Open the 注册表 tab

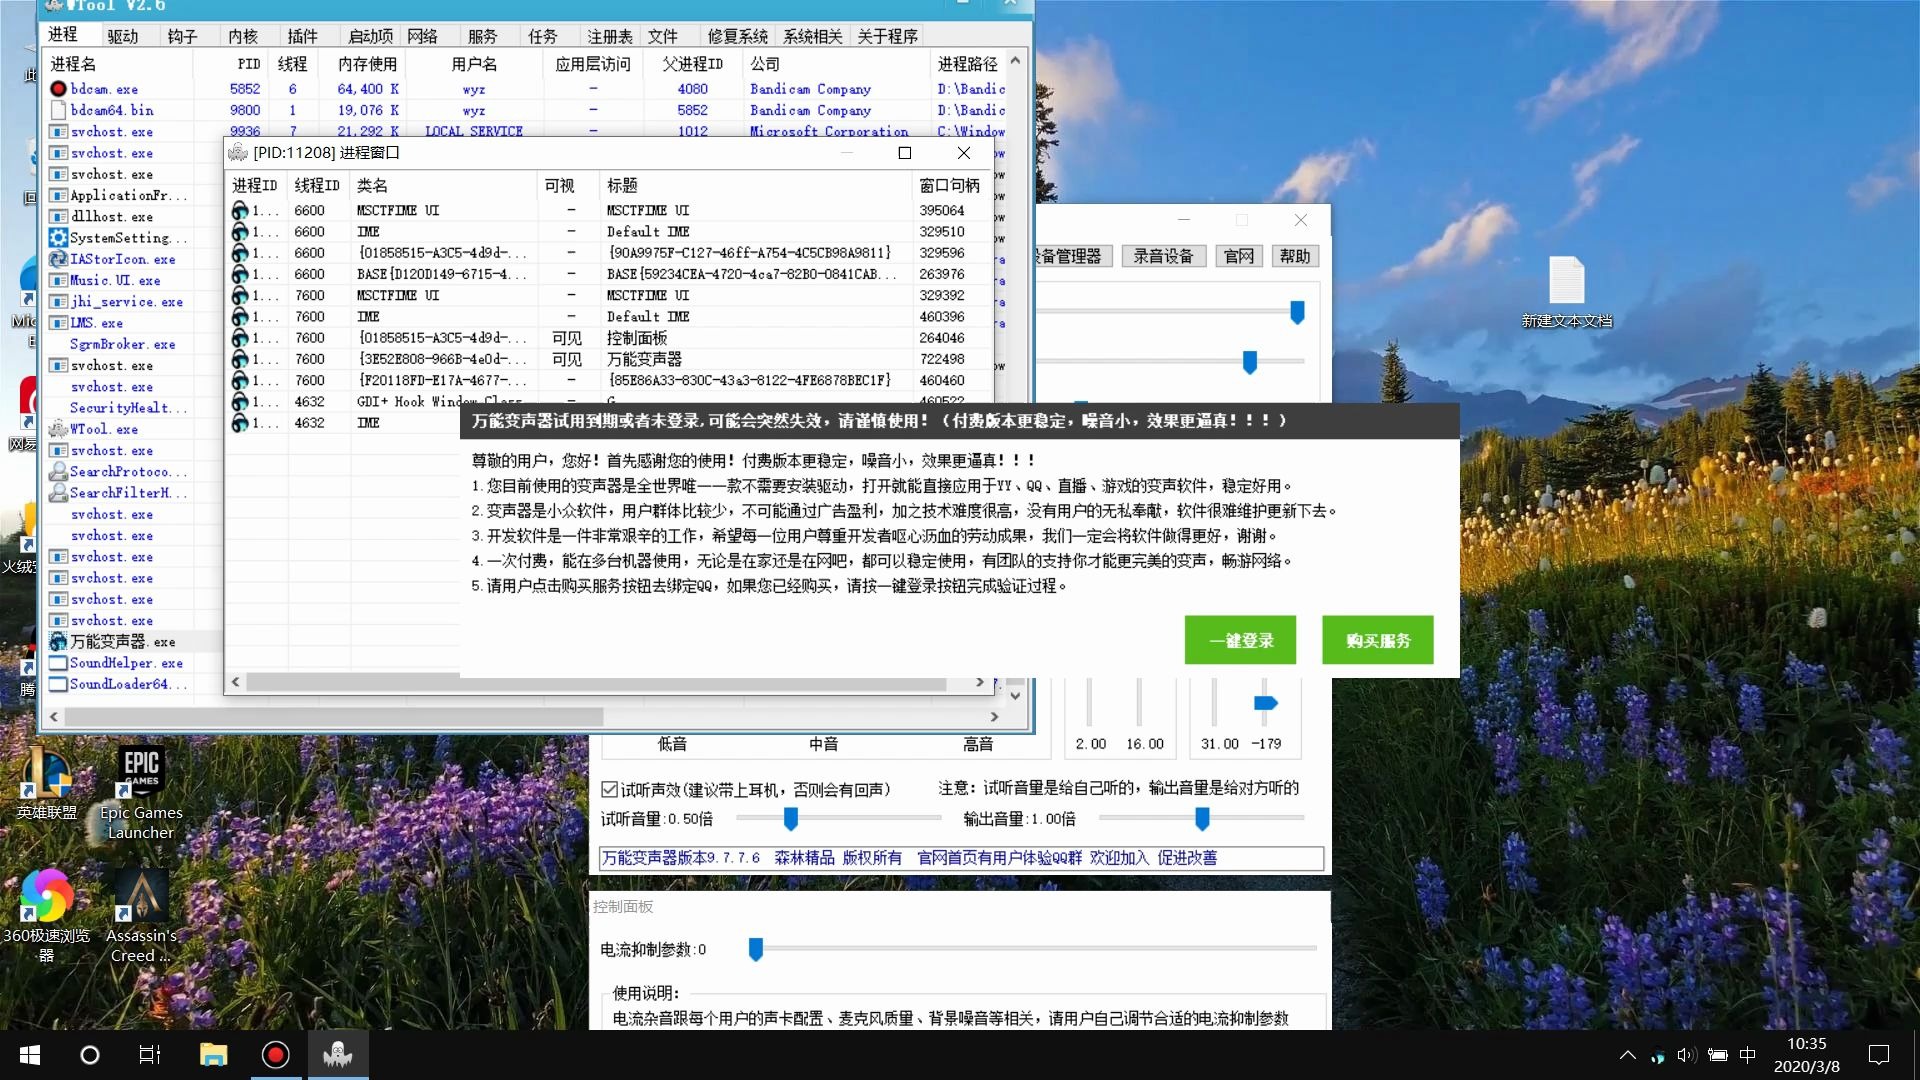pyautogui.click(x=610, y=36)
